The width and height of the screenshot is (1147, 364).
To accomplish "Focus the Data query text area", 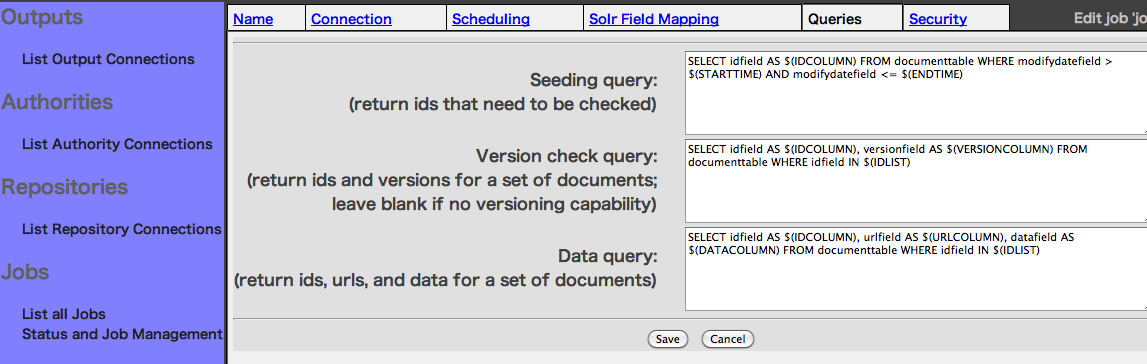I will (916, 269).
